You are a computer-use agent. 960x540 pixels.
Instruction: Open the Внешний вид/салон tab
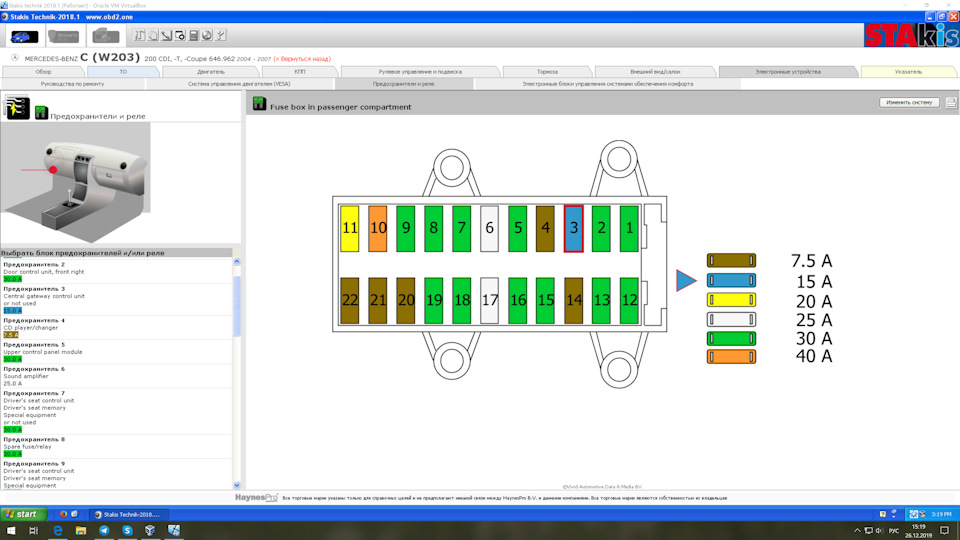coord(655,72)
